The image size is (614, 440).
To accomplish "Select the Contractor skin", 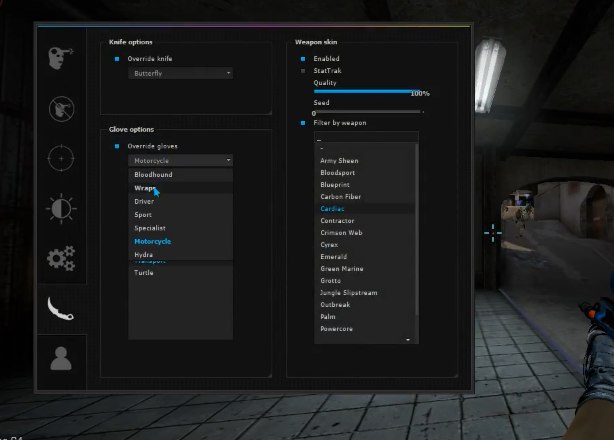I will pos(365,221).
